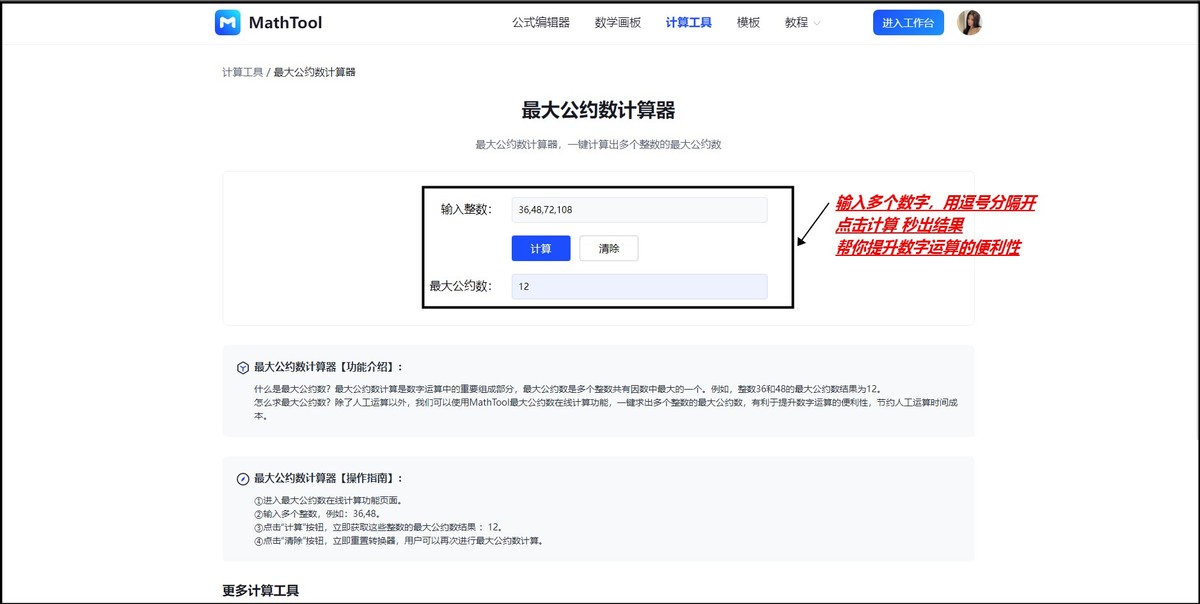Expand the 教程 dropdown menu
The width and height of the screenshot is (1200, 604).
795,21
